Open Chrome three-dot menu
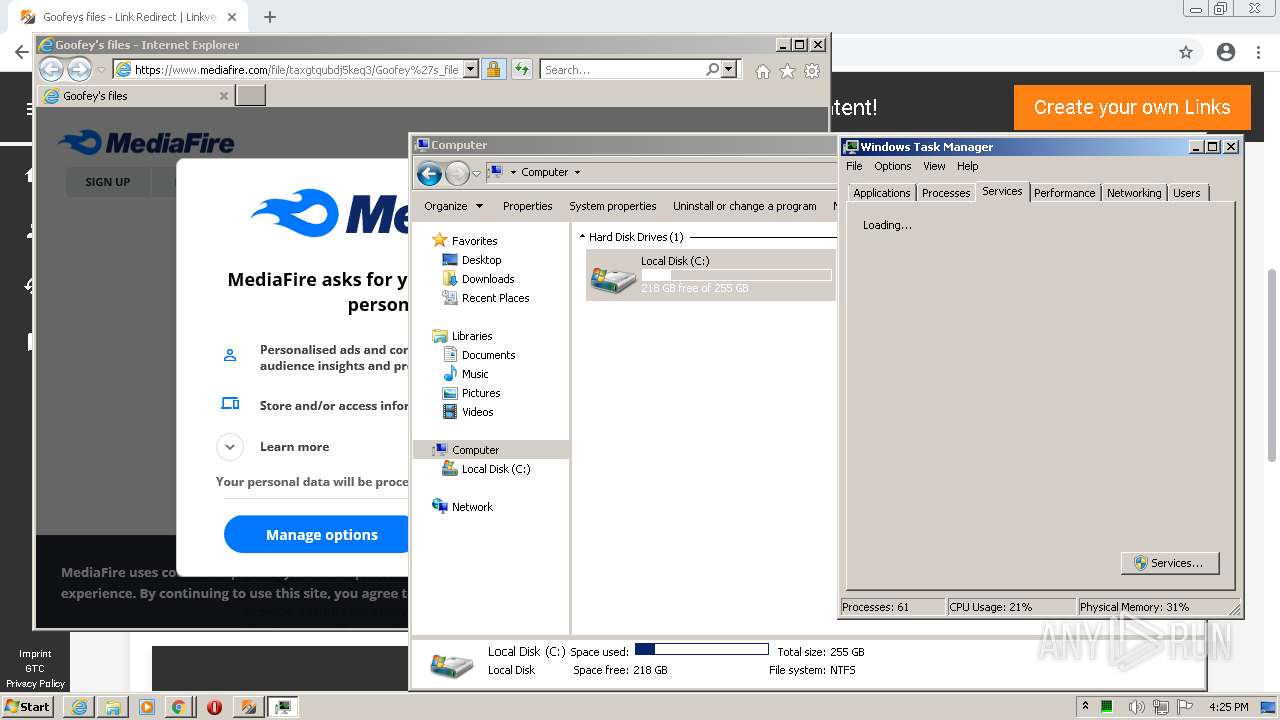1280x720 pixels. tap(1258, 52)
